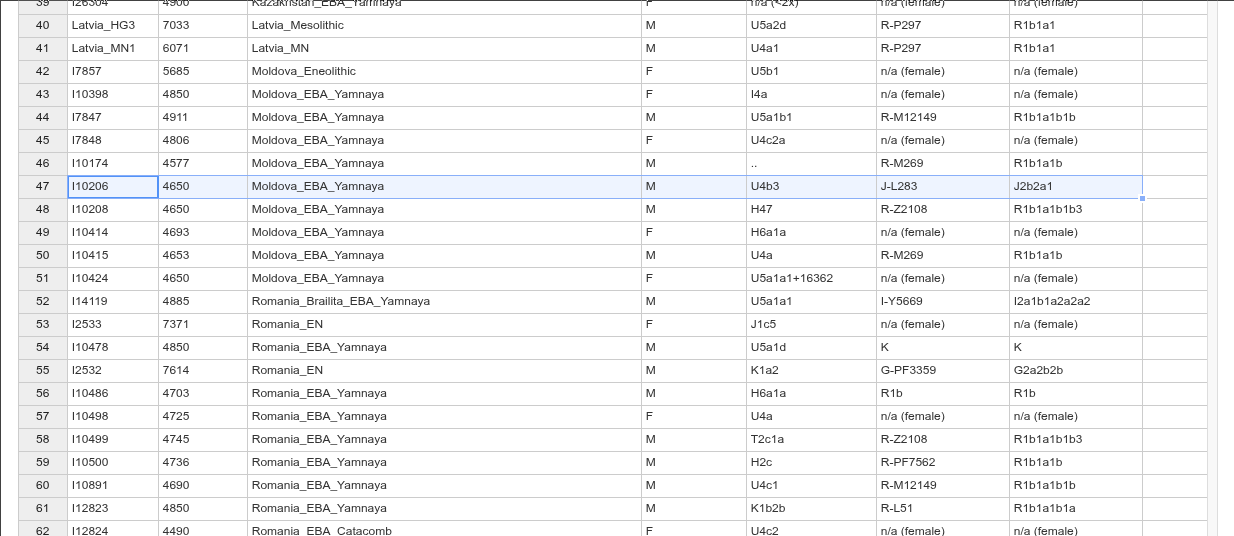Click sample ID I7857
The height and width of the screenshot is (536, 1234).
point(113,71)
